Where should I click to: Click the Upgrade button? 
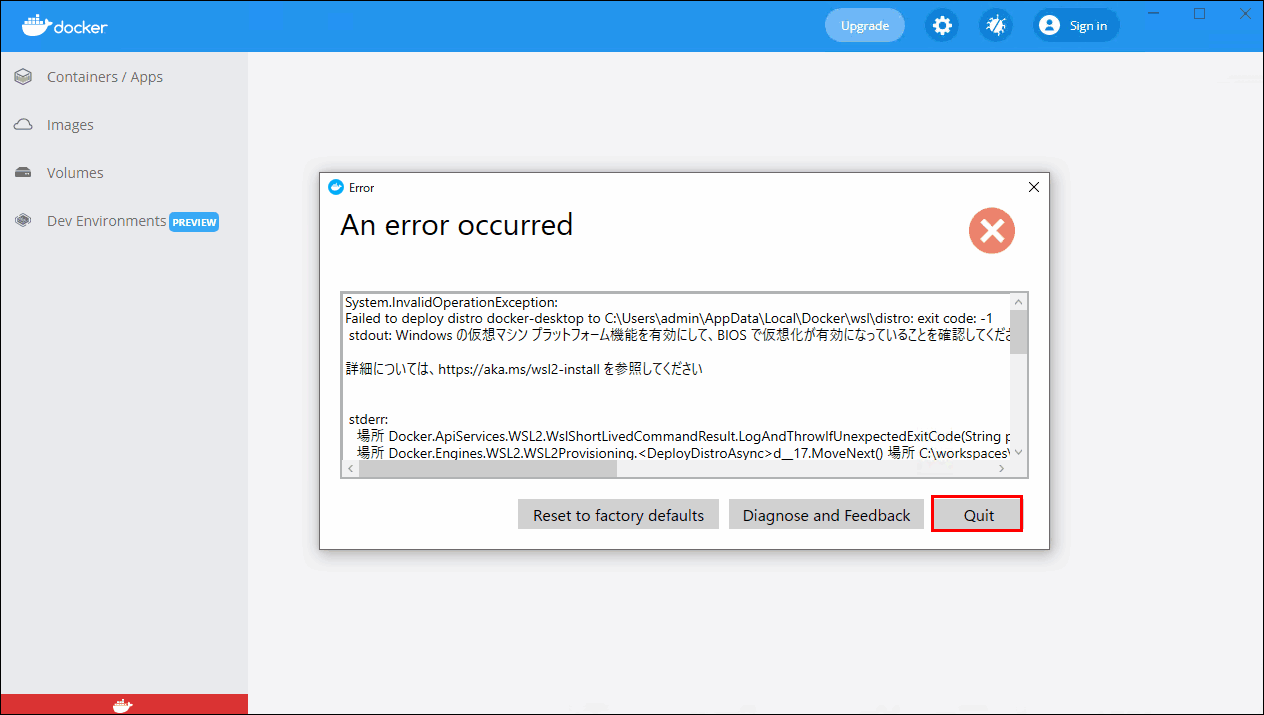[x=865, y=26]
